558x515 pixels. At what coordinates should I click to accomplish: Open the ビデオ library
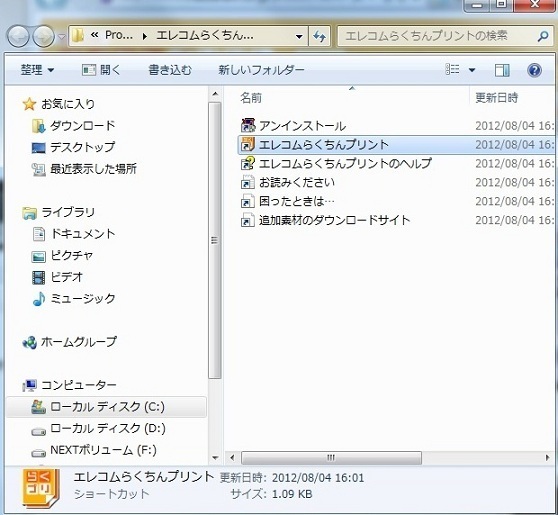(67, 277)
